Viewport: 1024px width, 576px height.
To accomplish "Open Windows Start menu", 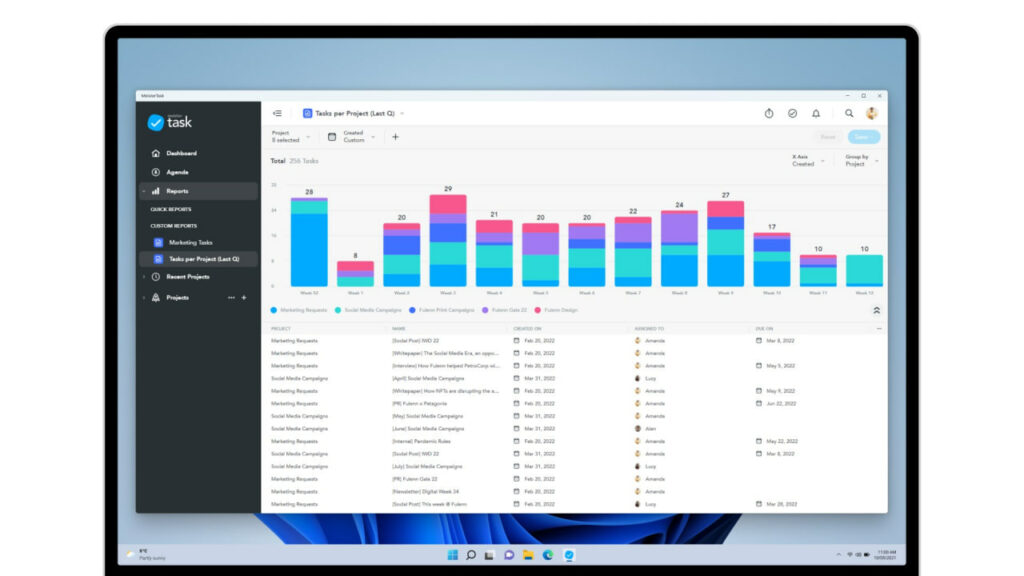I will coord(452,555).
